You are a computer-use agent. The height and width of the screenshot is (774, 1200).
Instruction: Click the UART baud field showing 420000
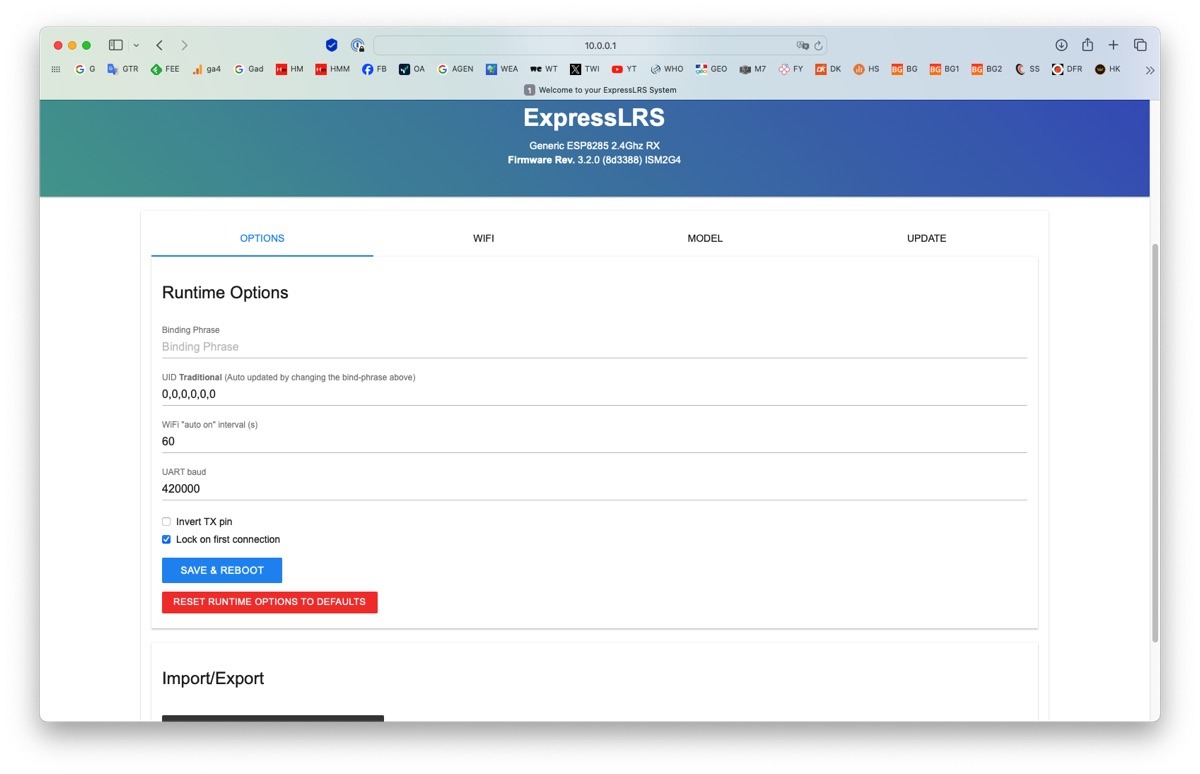[594, 489]
